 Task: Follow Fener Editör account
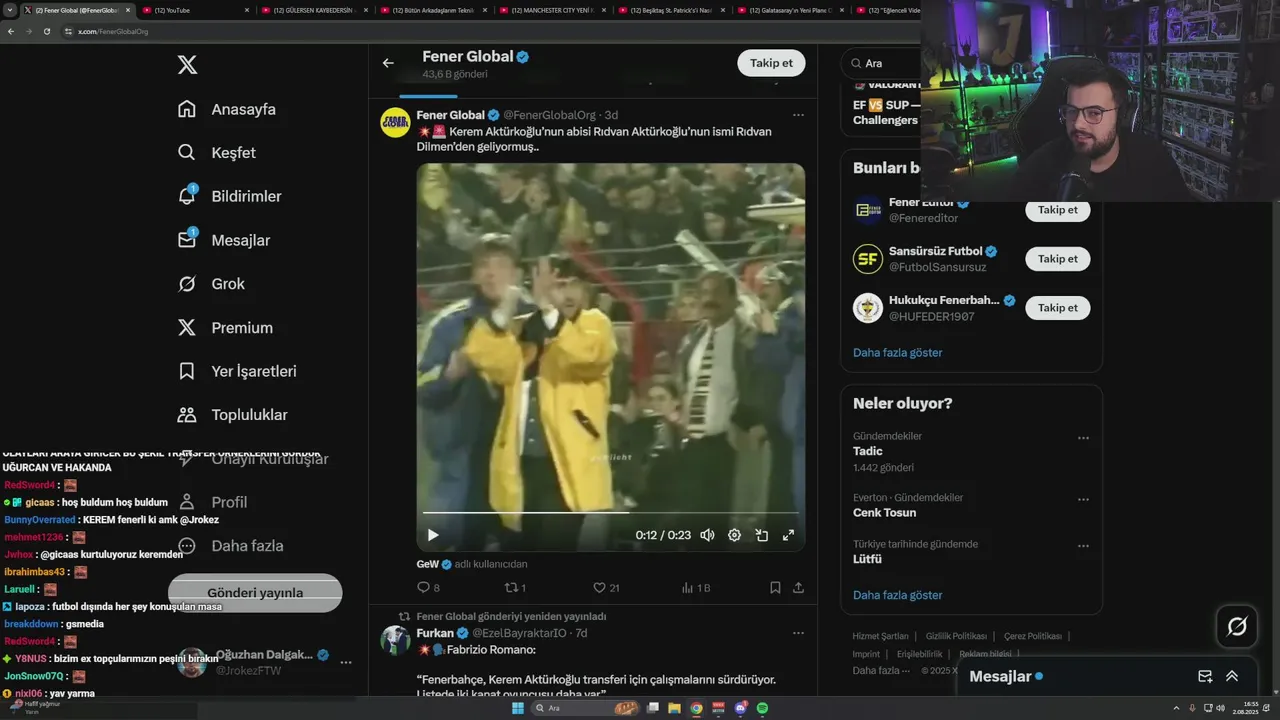[1057, 210]
